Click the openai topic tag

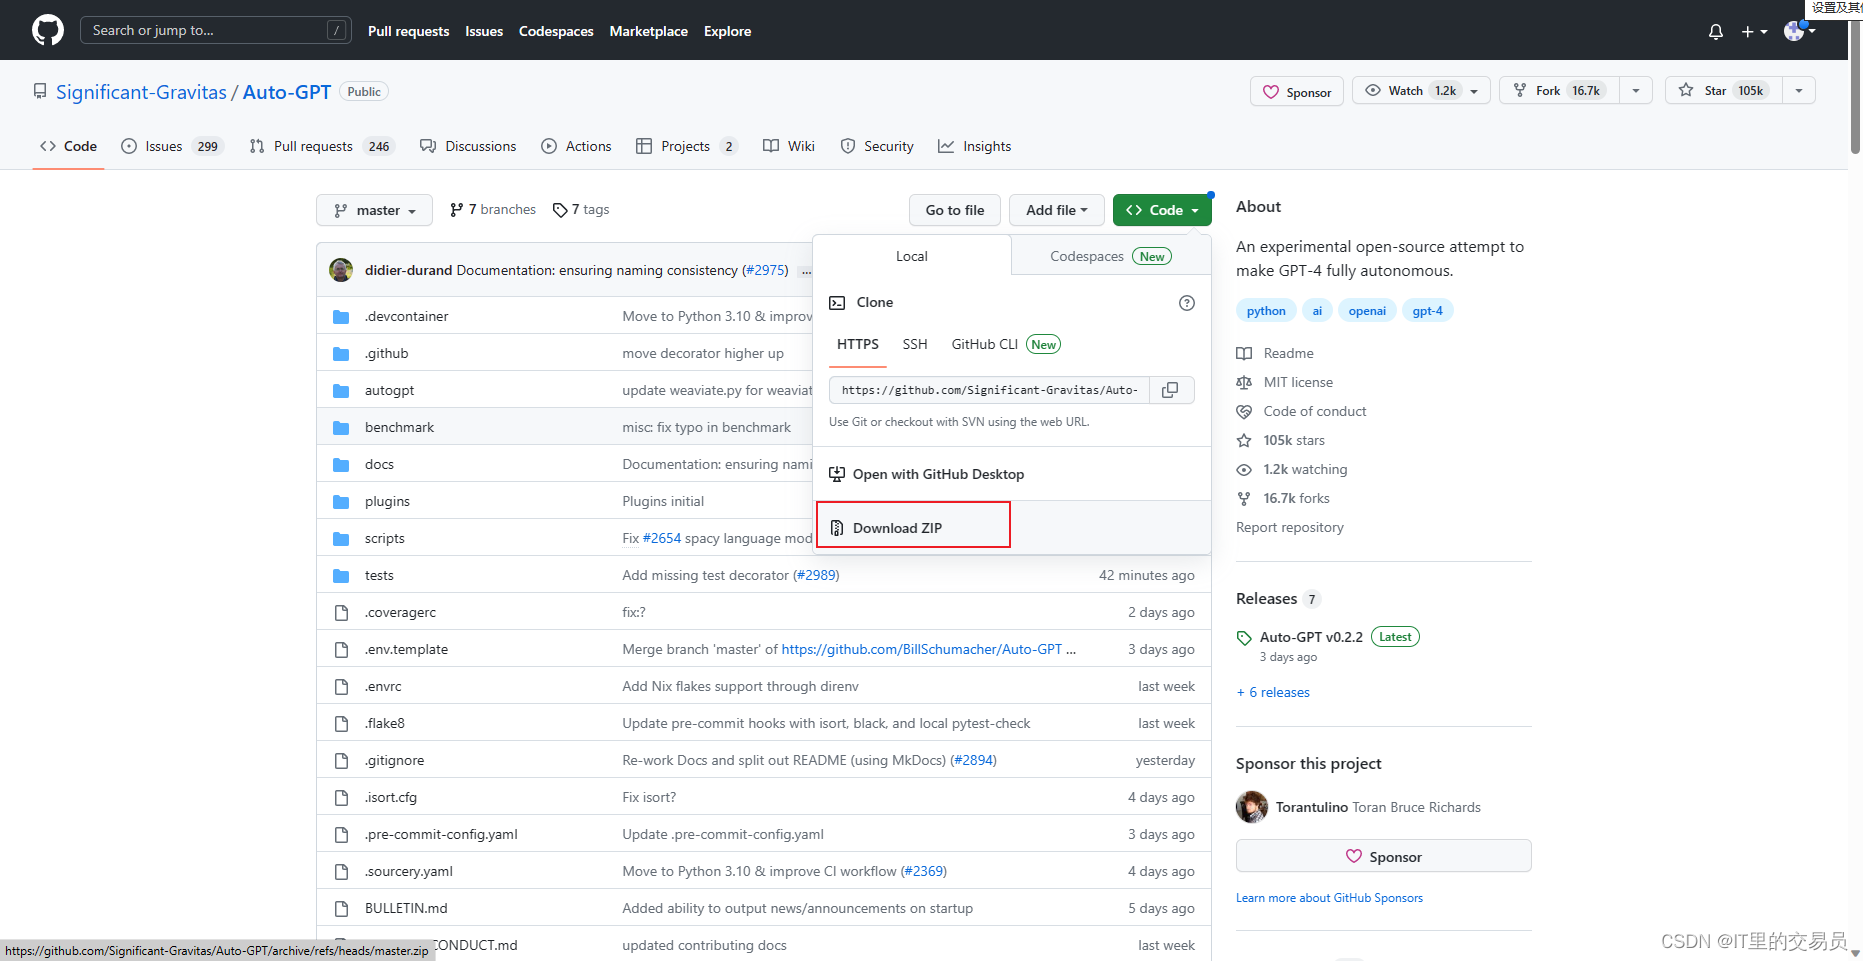coord(1367,311)
